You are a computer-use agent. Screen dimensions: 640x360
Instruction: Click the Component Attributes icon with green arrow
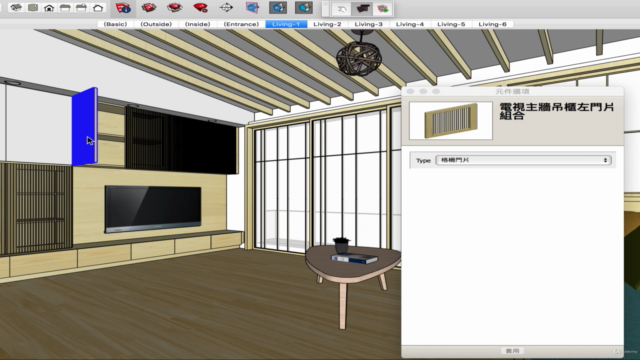(382, 9)
